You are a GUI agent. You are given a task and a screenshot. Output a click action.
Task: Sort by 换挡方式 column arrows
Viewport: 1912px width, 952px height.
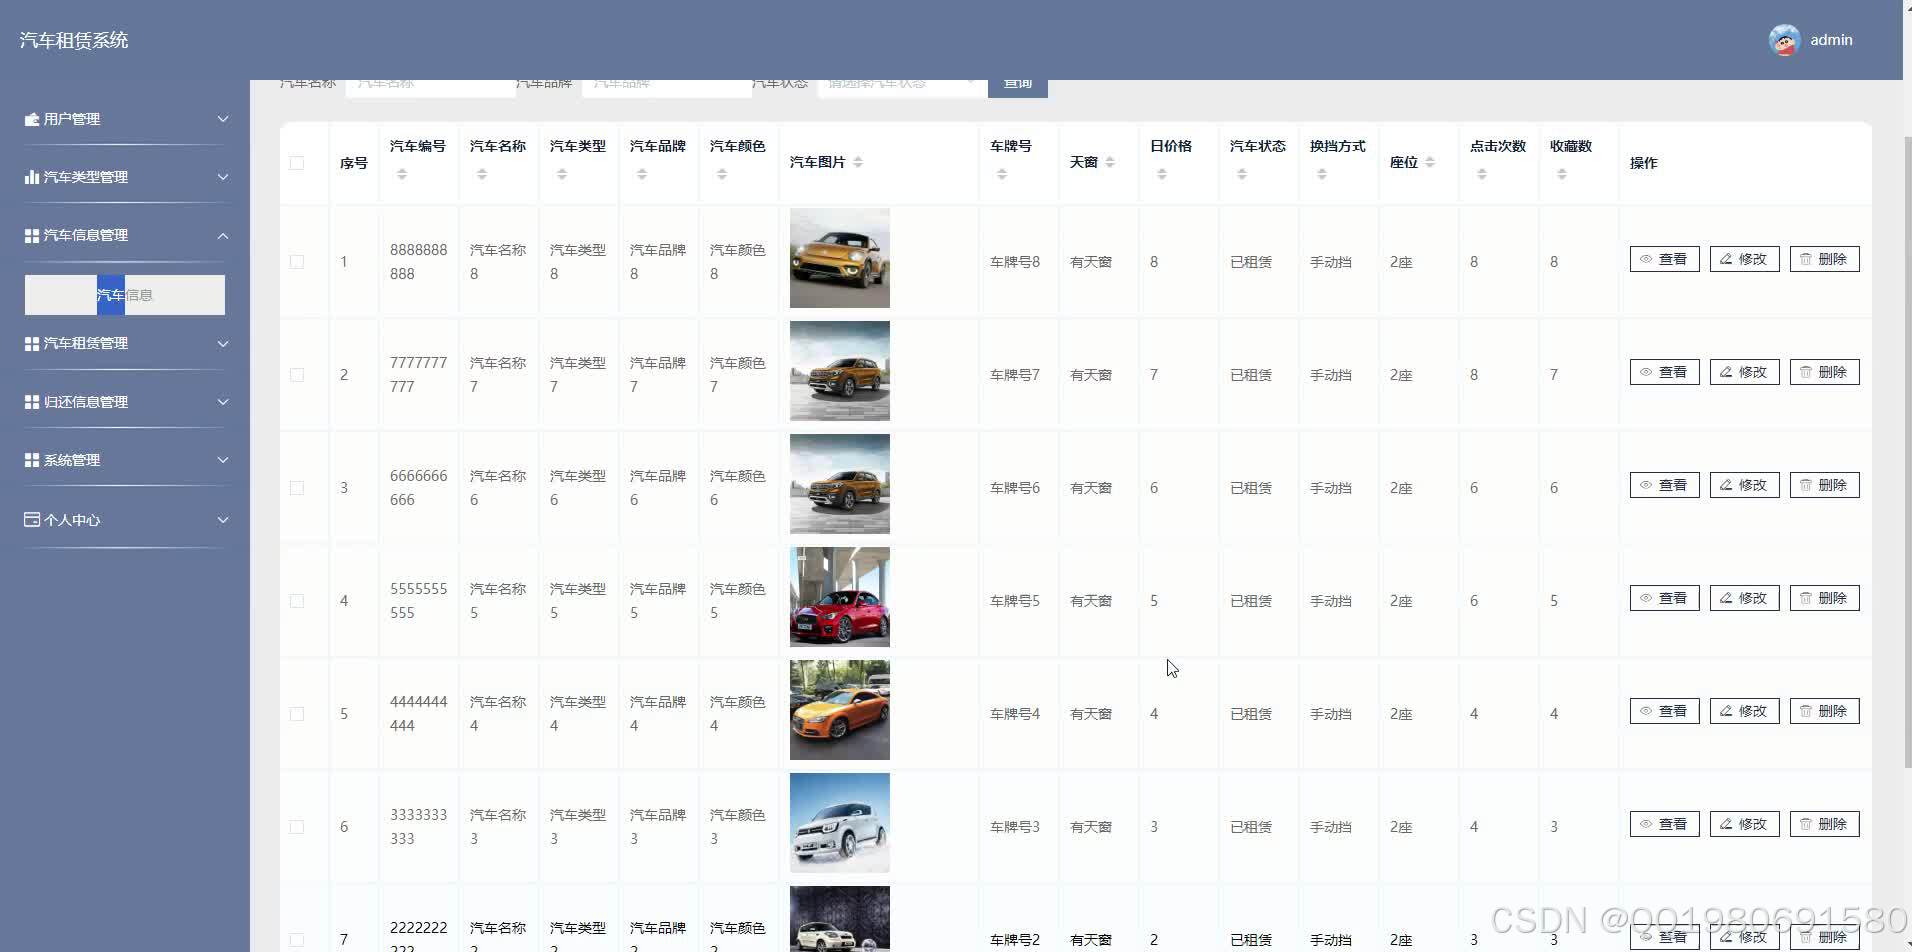tap(1322, 174)
